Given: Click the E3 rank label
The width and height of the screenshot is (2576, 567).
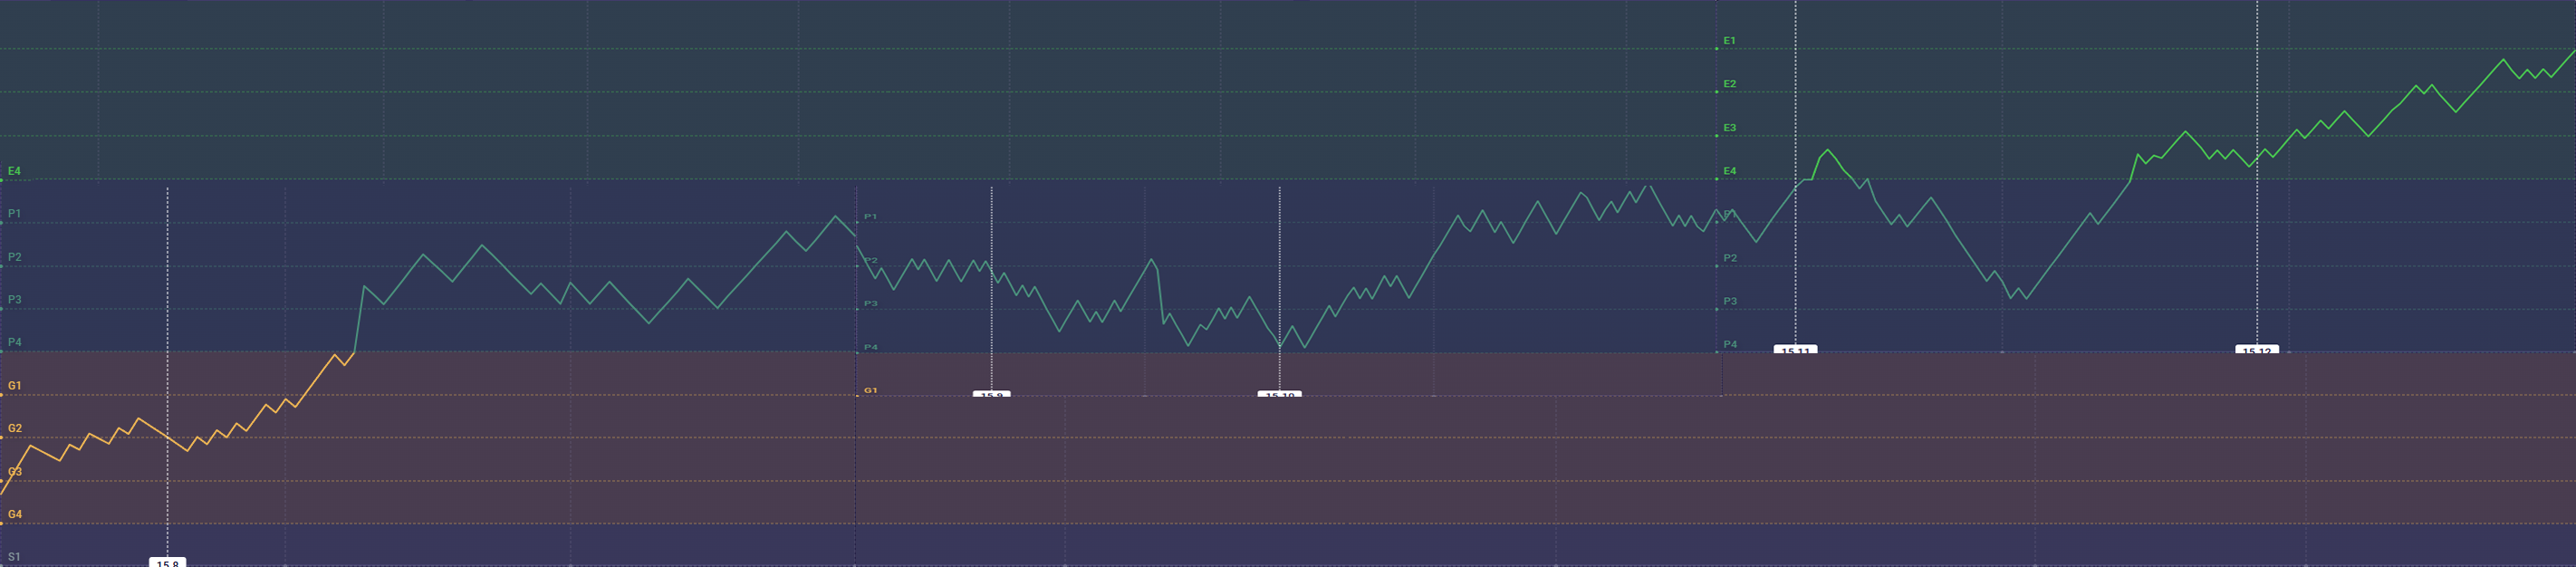Looking at the screenshot, I should [1729, 128].
